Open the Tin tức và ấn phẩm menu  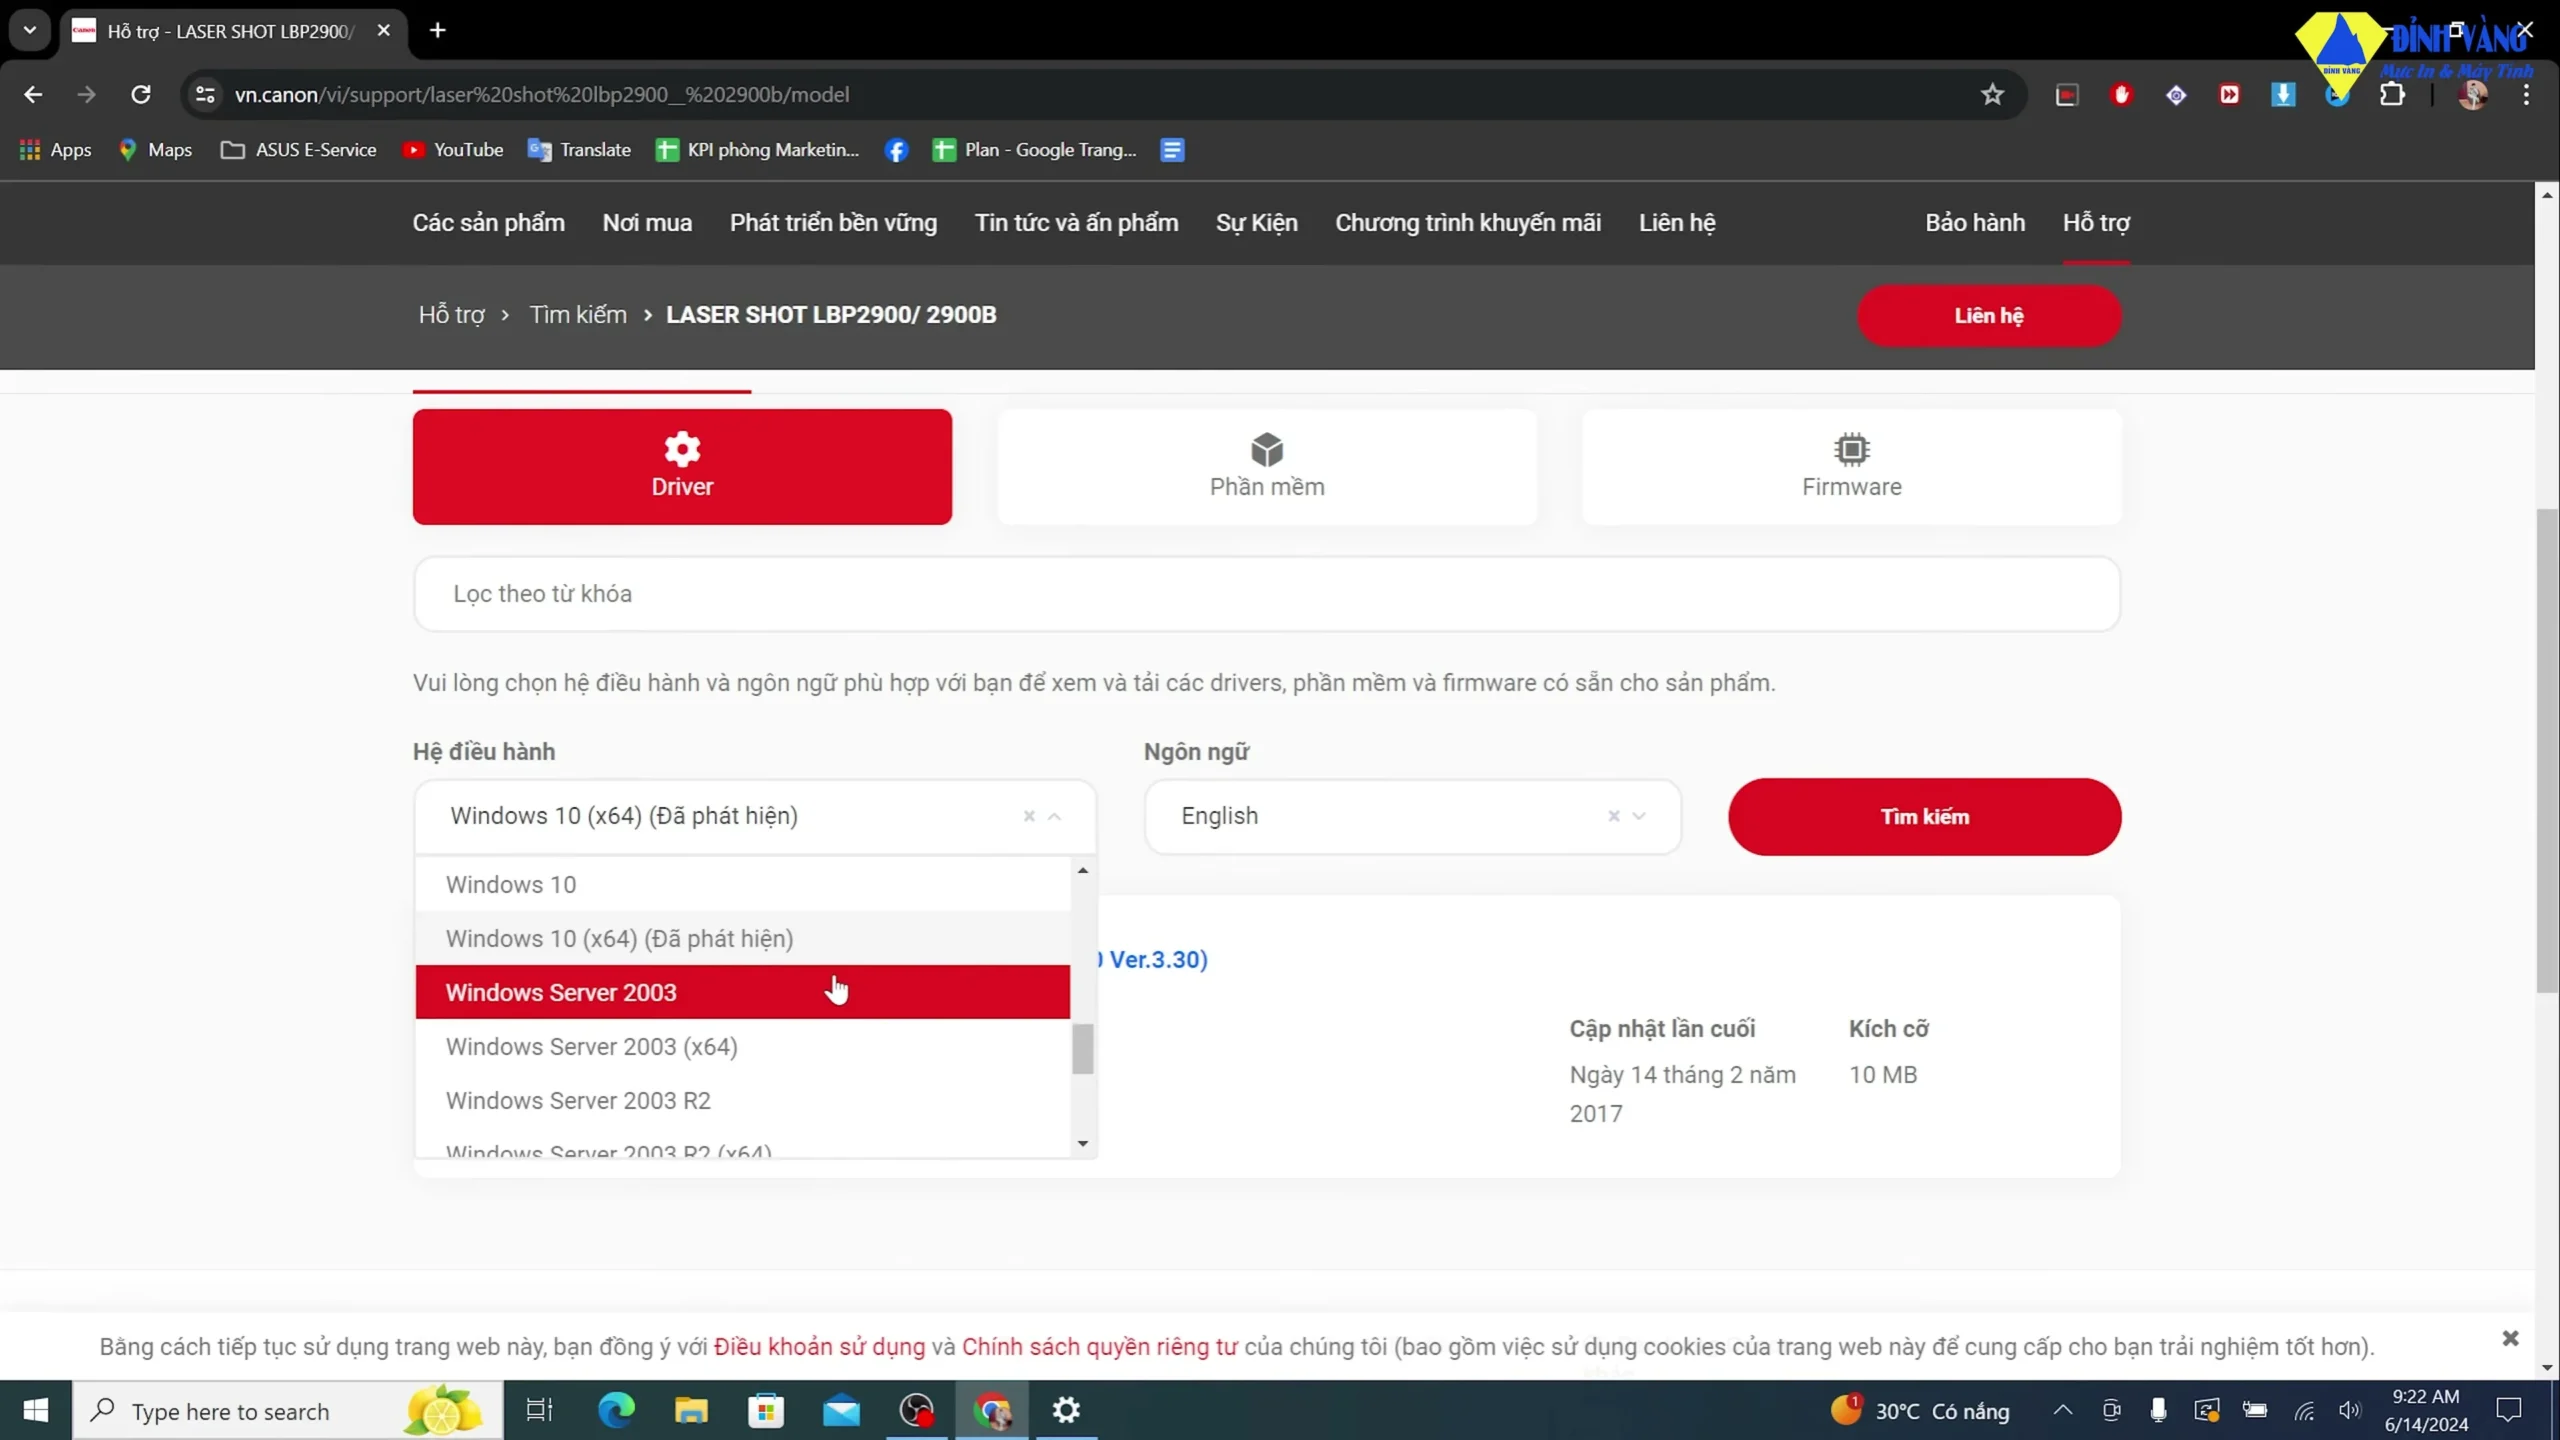tap(1076, 223)
